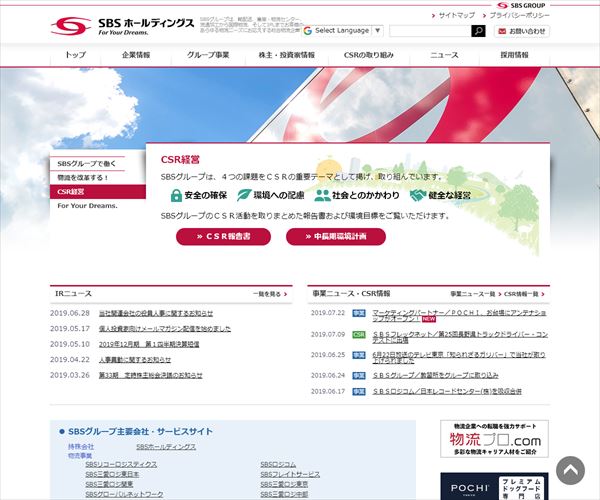
Task: Click the red arrow beside 一覧を見る
Action: point(285,294)
